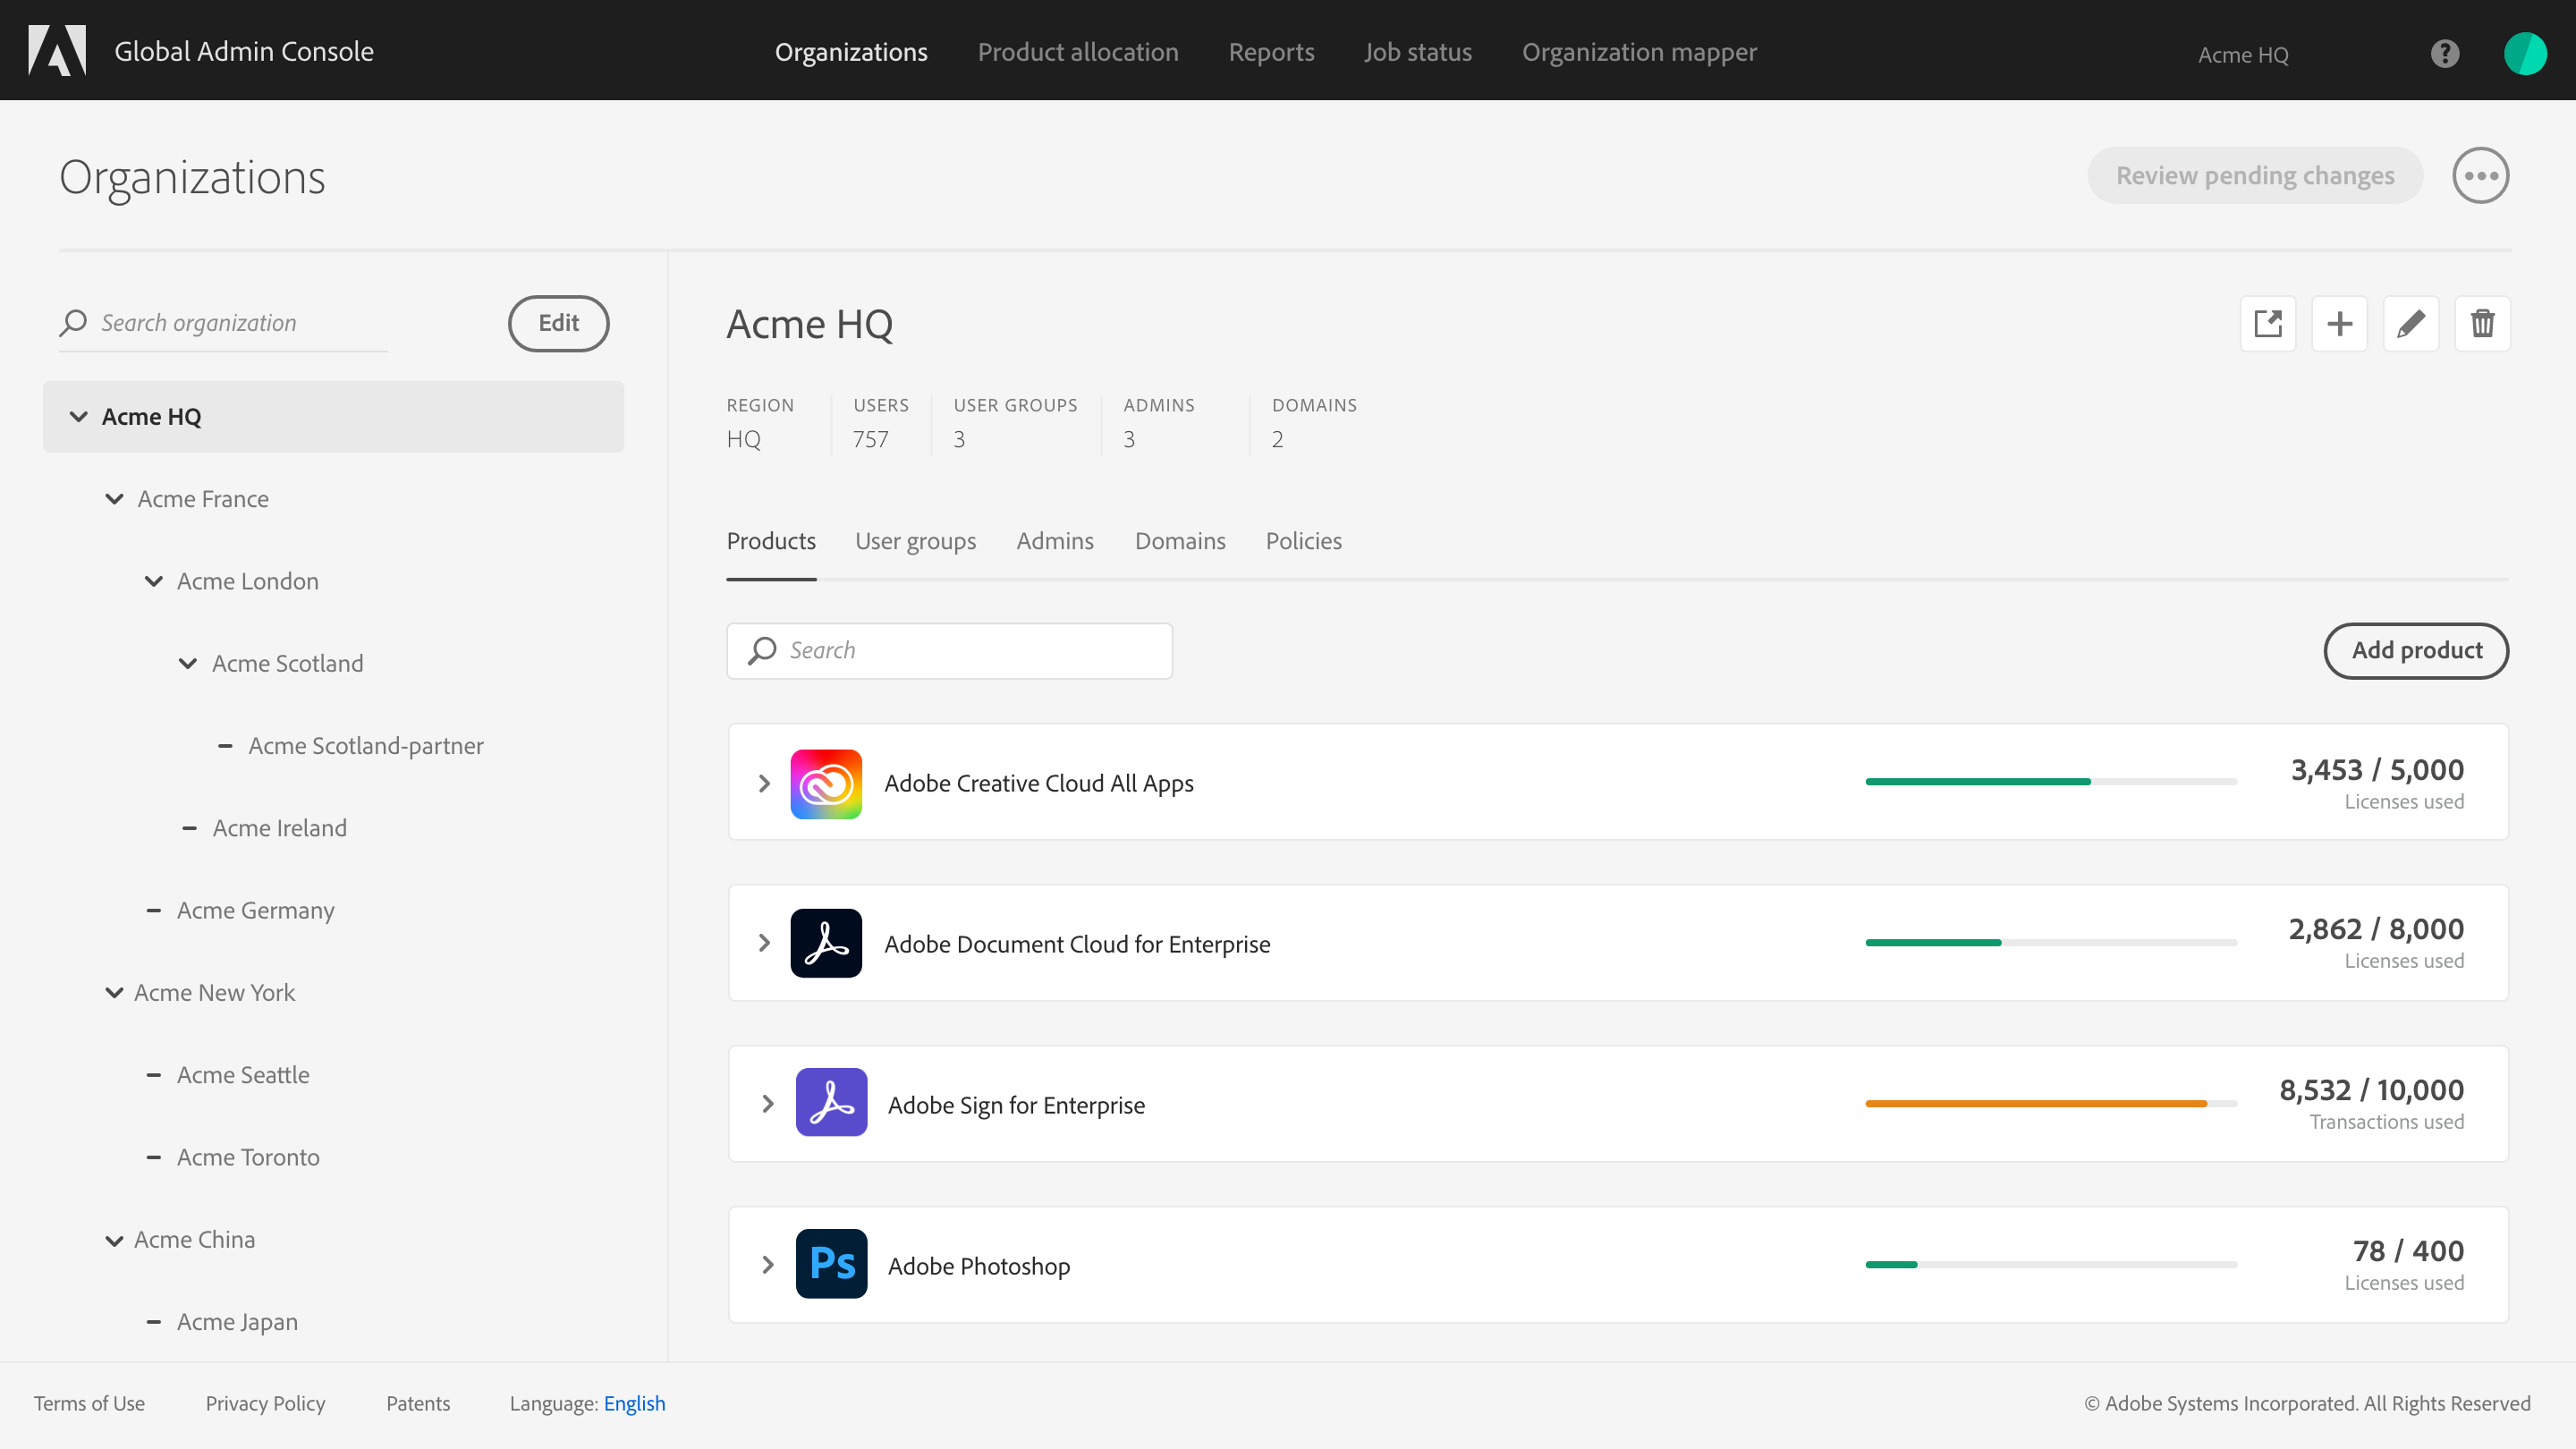Click the Global Admin Console title
This screenshot has height=1449, width=2576.
(244, 51)
